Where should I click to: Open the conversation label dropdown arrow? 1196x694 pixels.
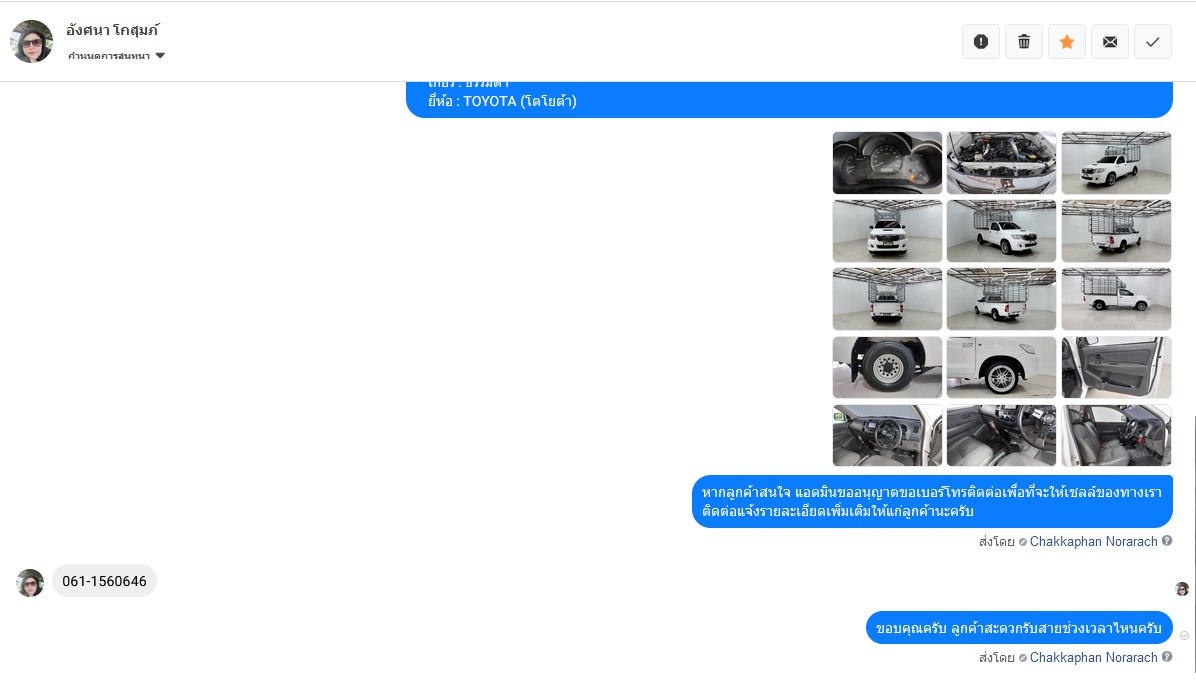coord(160,56)
